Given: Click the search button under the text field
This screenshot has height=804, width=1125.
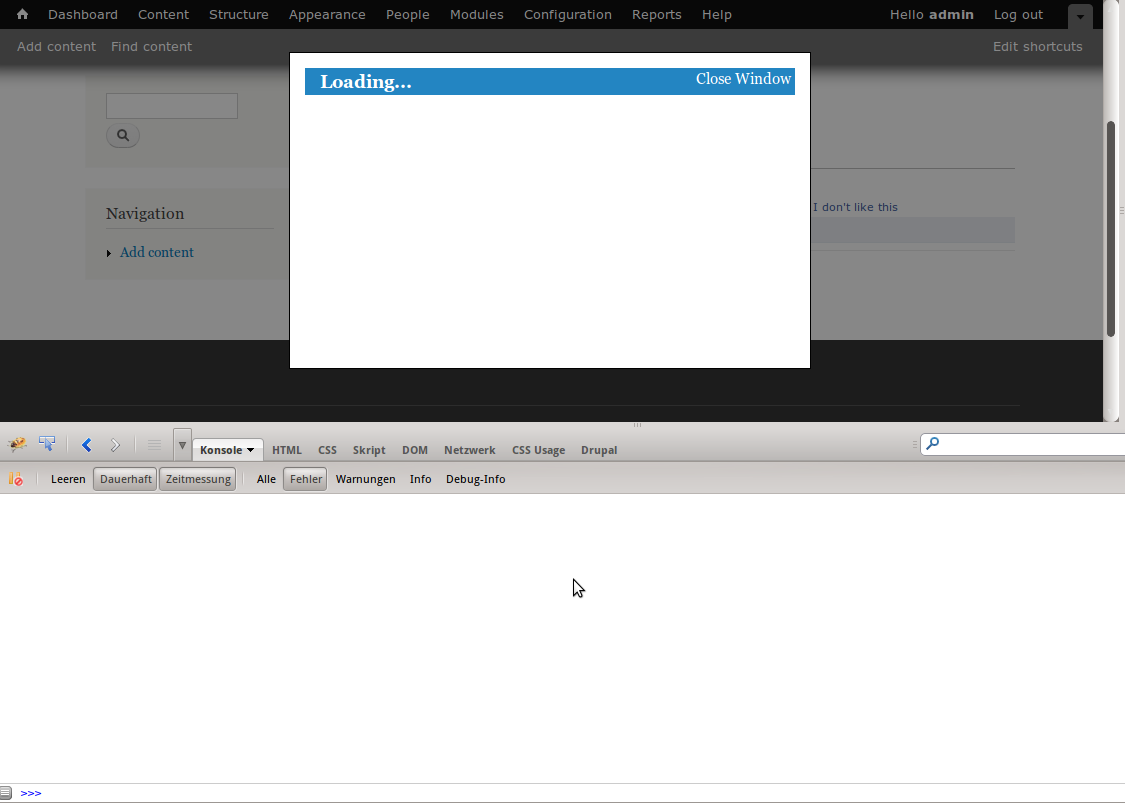Looking at the screenshot, I should [122, 135].
